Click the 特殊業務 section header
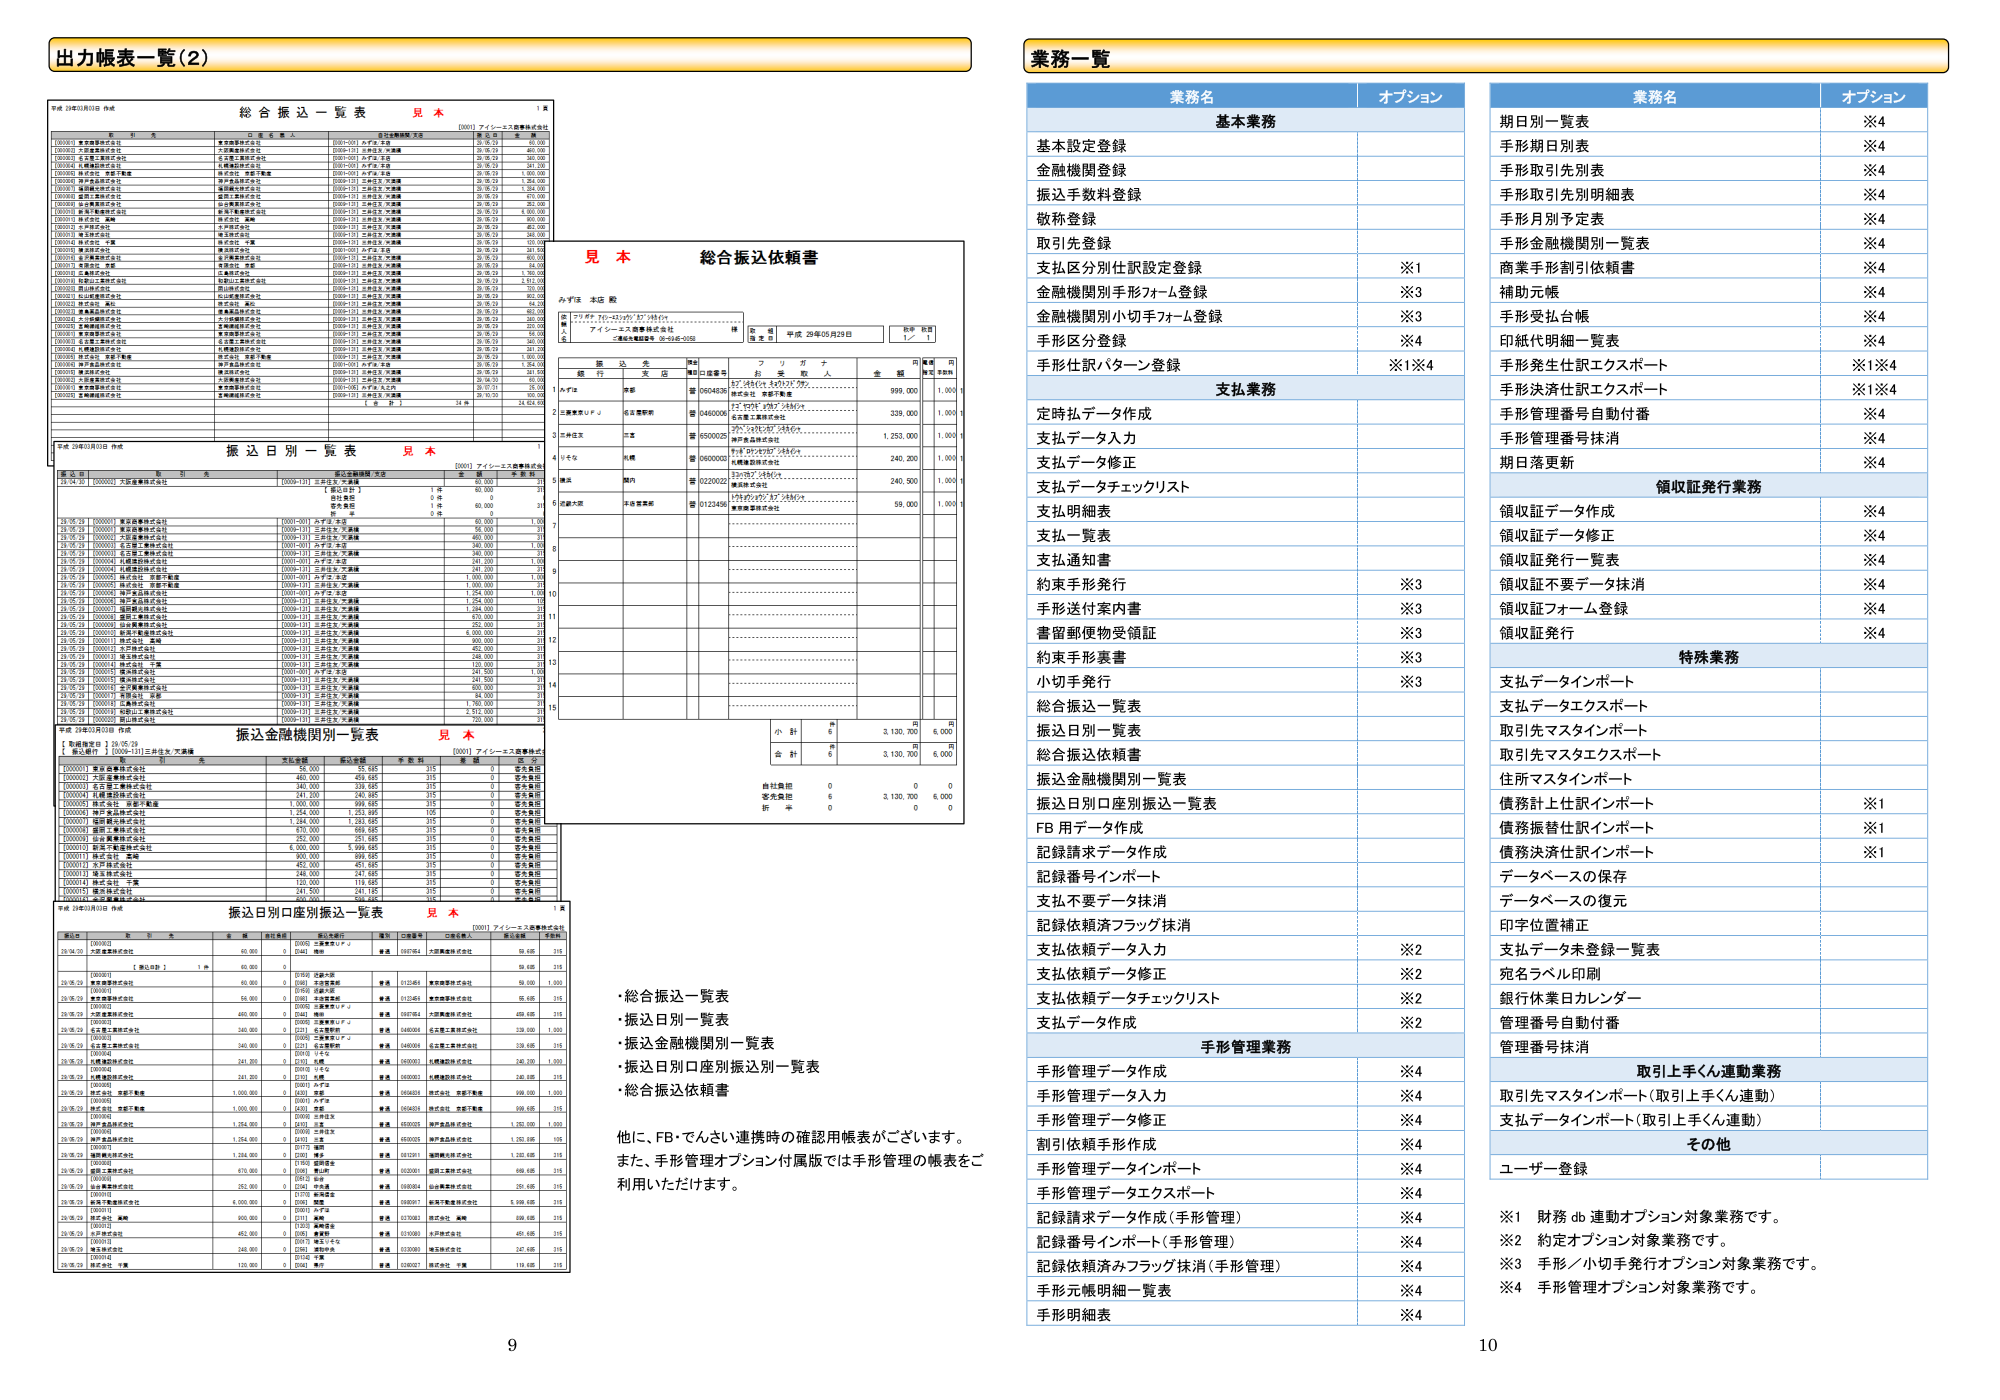The image size is (2000, 1400). click(1708, 657)
